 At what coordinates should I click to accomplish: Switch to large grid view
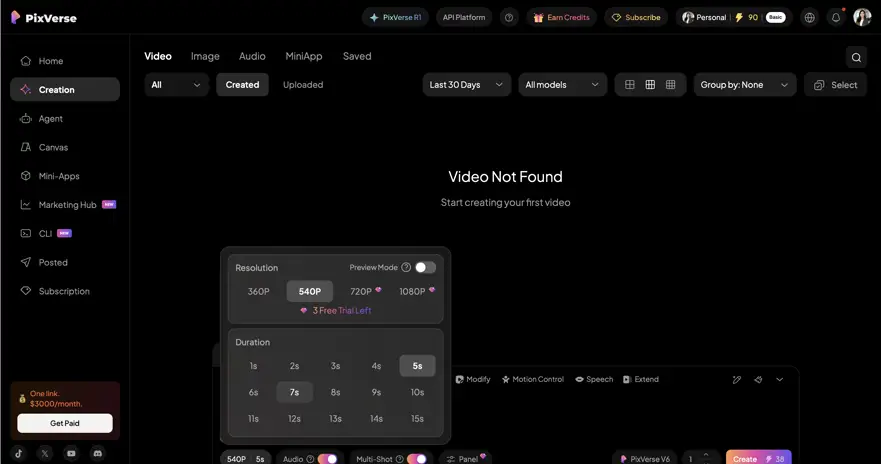(x=630, y=85)
